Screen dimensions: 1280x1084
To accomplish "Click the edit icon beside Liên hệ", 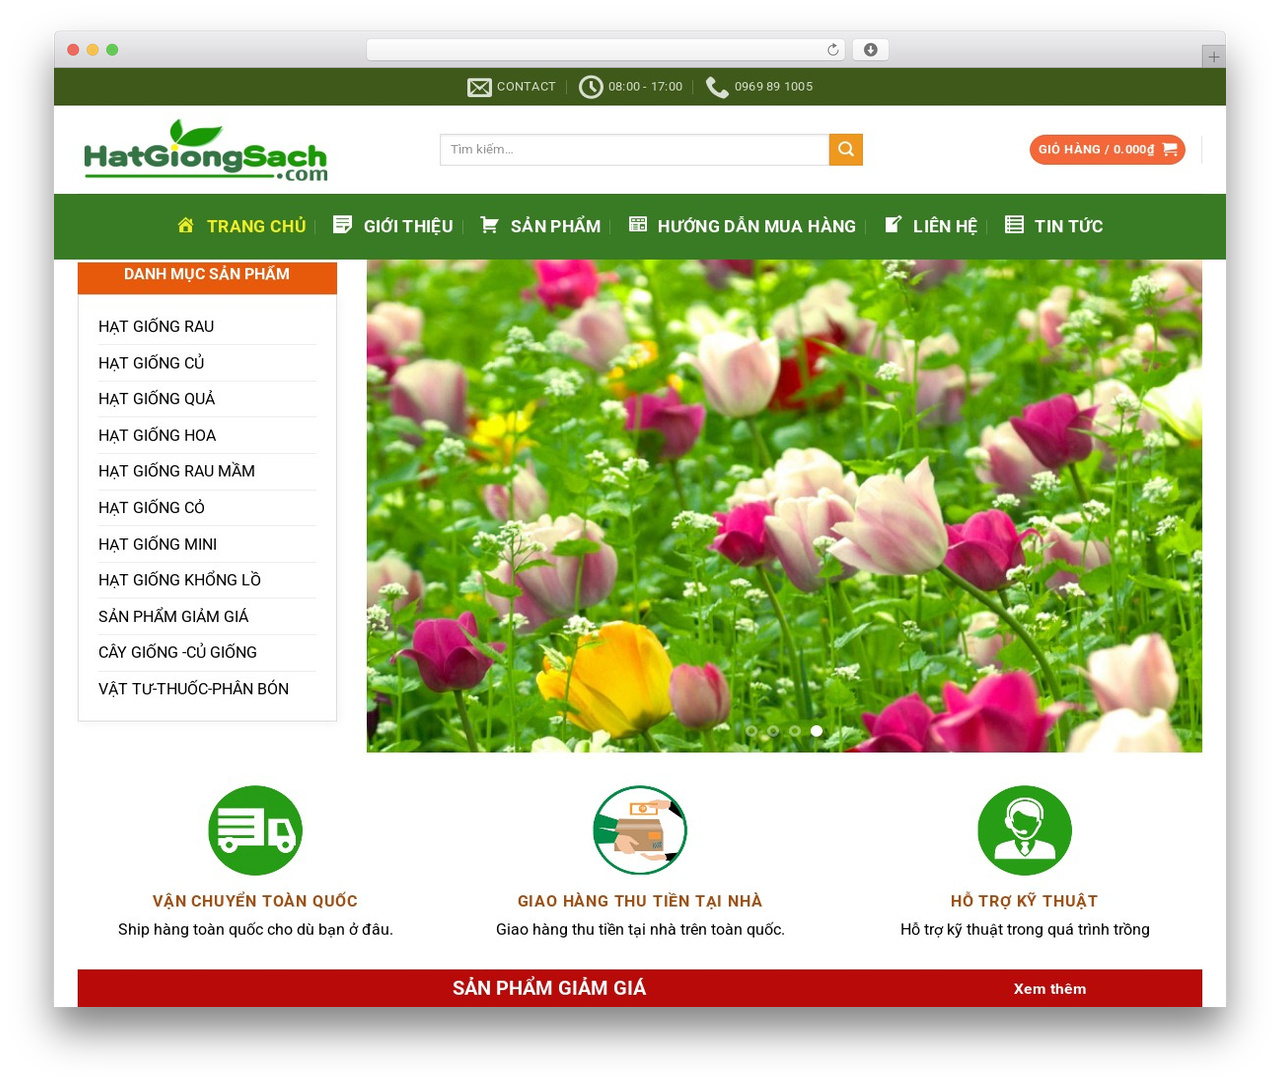I will 893,225.
